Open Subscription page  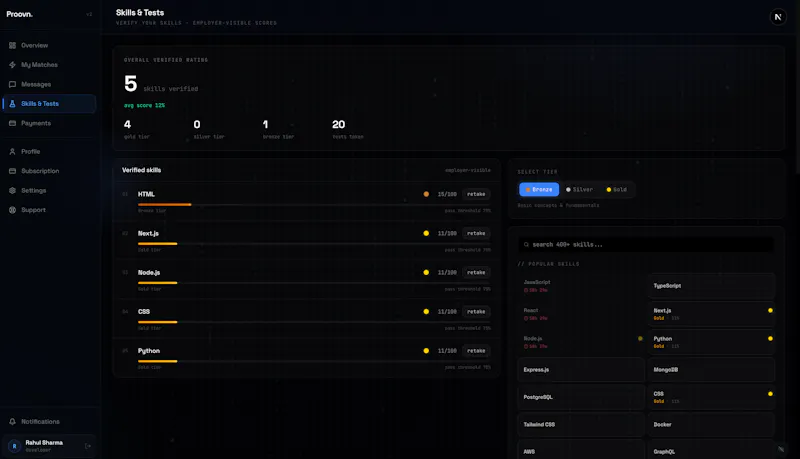click(48, 171)
